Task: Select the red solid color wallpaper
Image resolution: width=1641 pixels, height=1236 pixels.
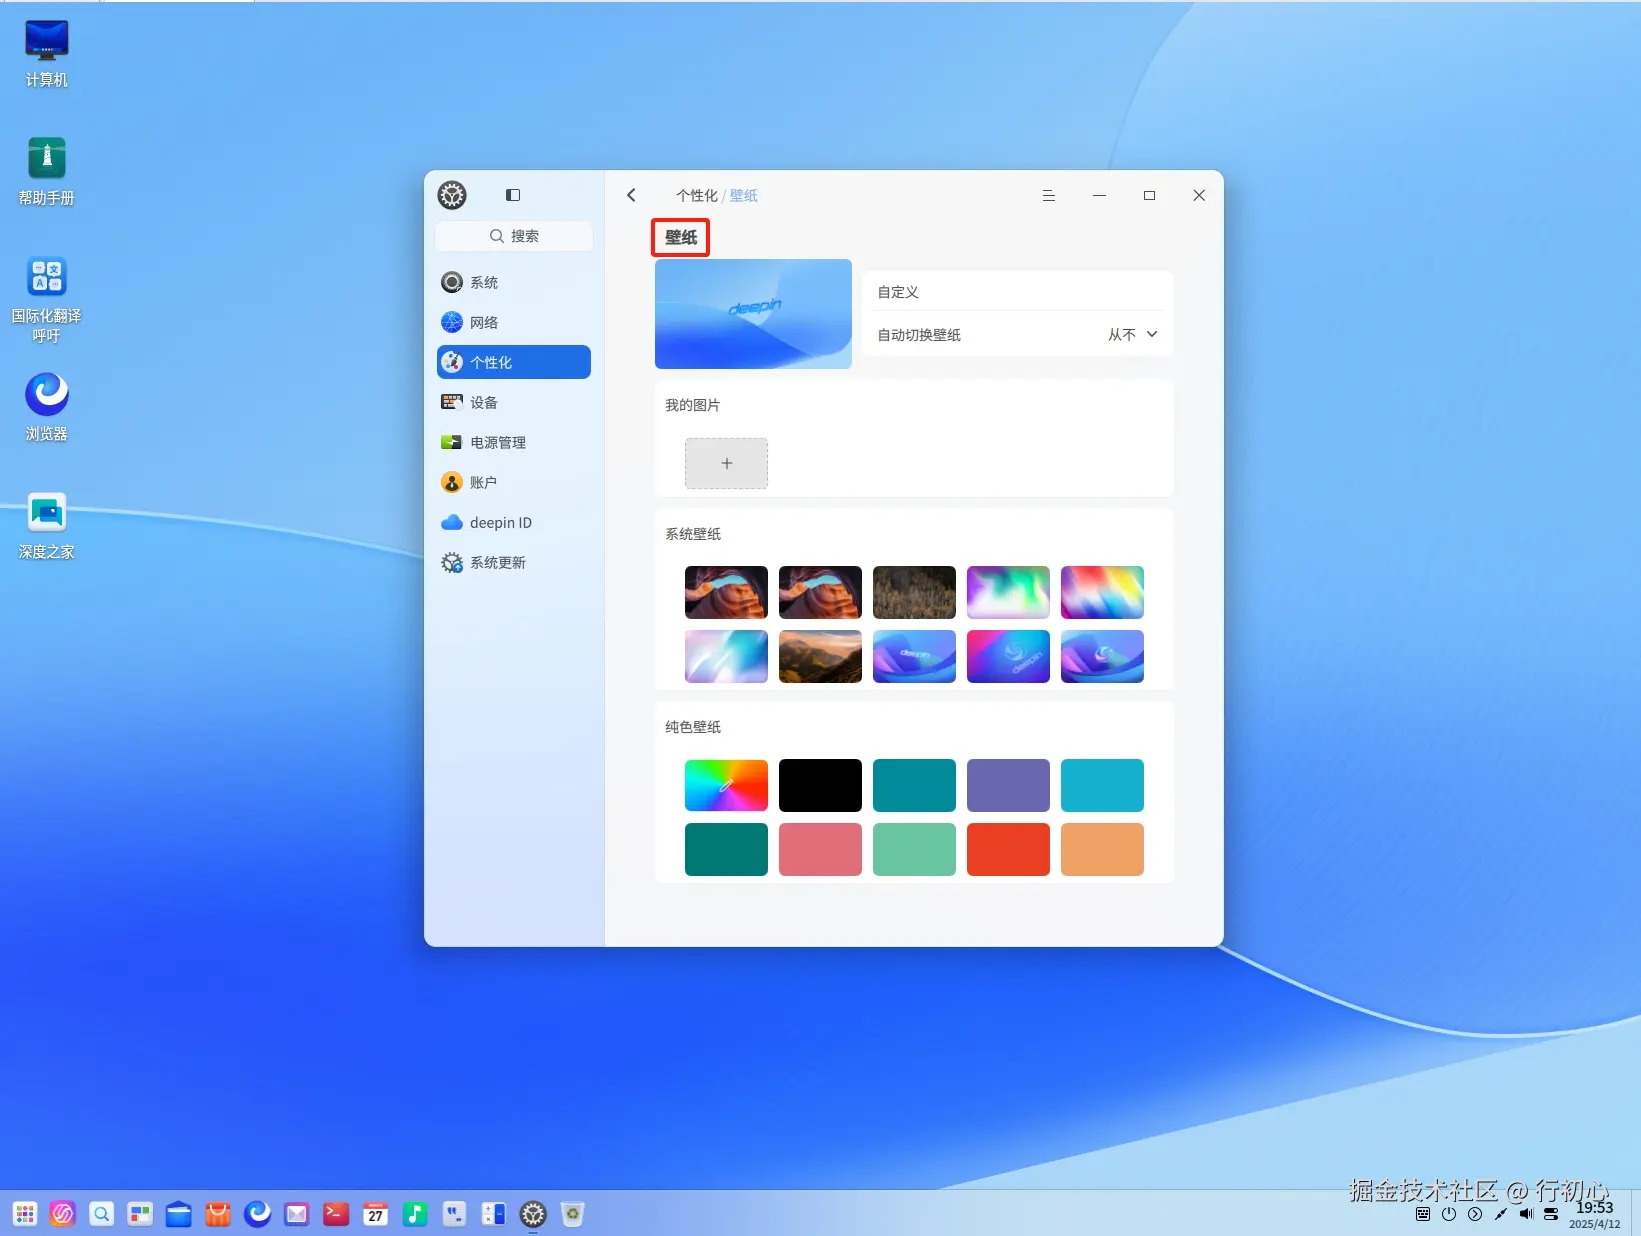Action: pyautogui.click(x=1008, y=849)
